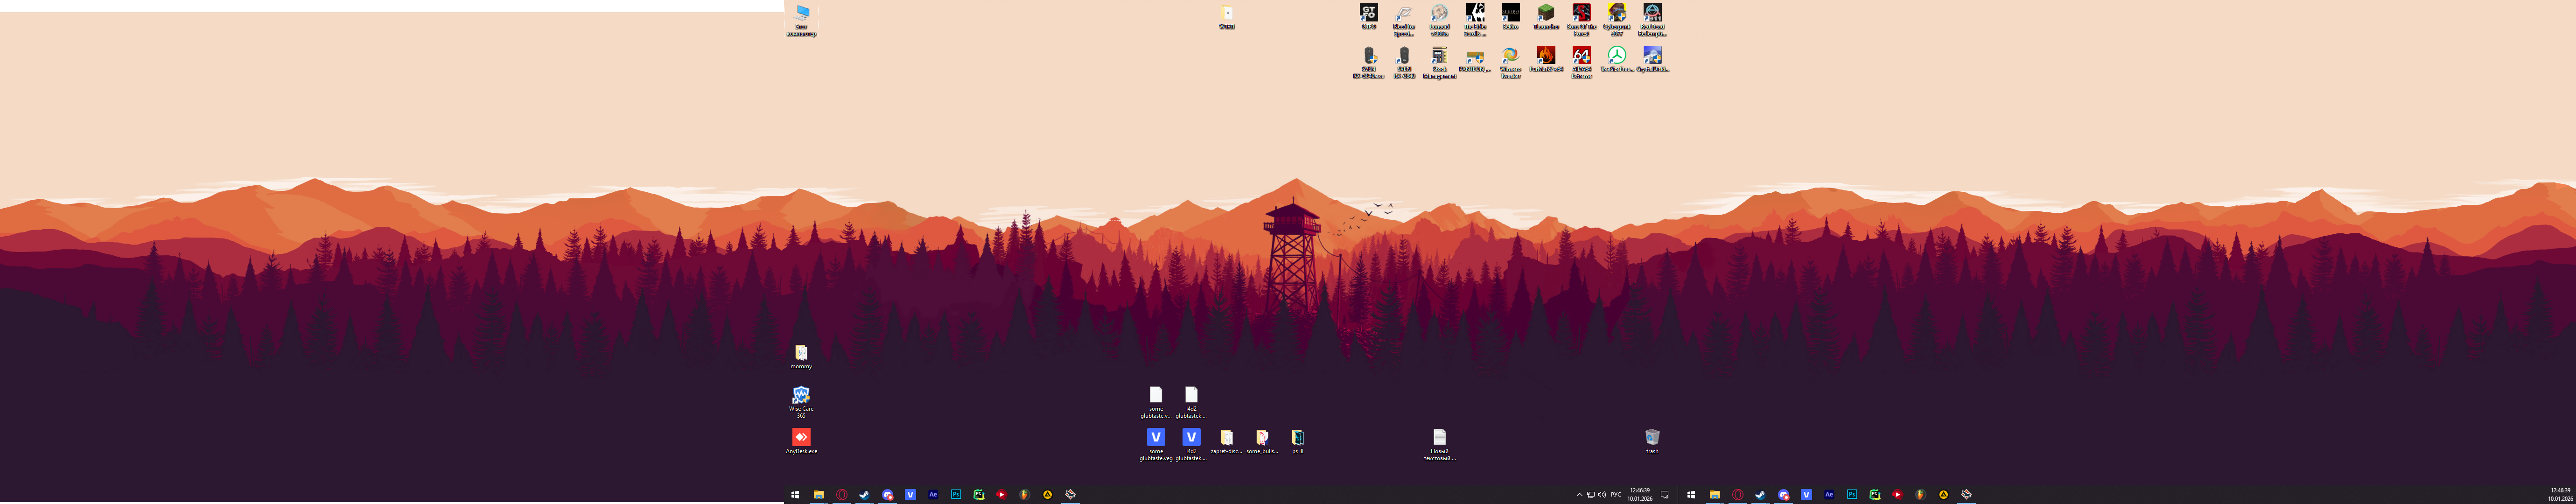Select the Winaero Tweaker icon
The image size is (2576, 504).
pyautogui.click(x=1510, y=56)
